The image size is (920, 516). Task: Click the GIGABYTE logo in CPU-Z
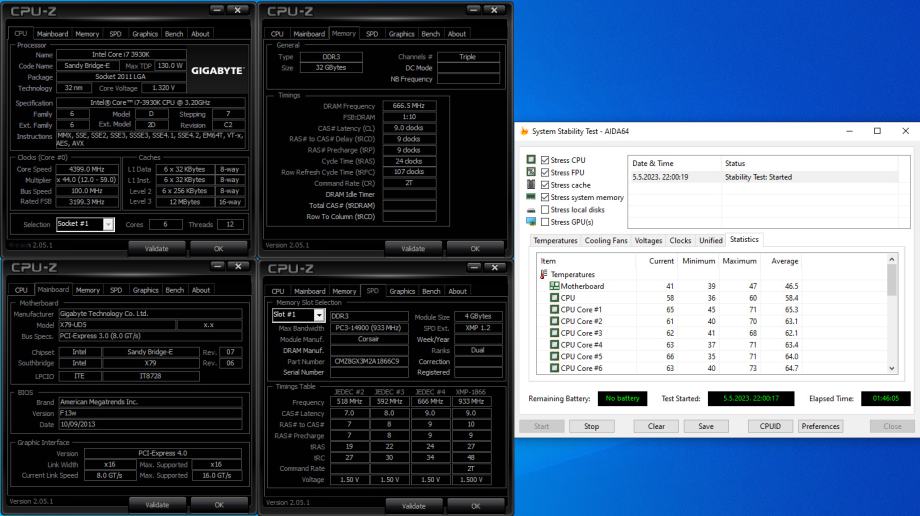click(x=216, y=71)
